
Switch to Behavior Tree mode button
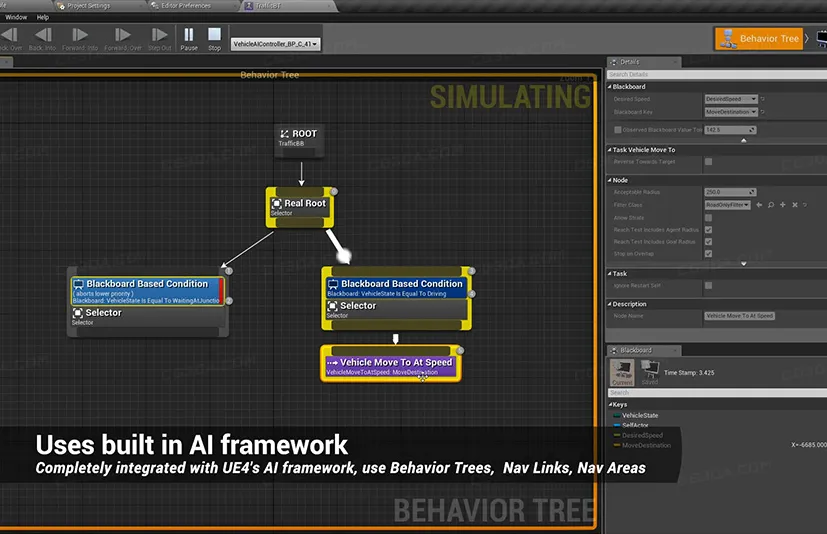[x=759, y=39]
